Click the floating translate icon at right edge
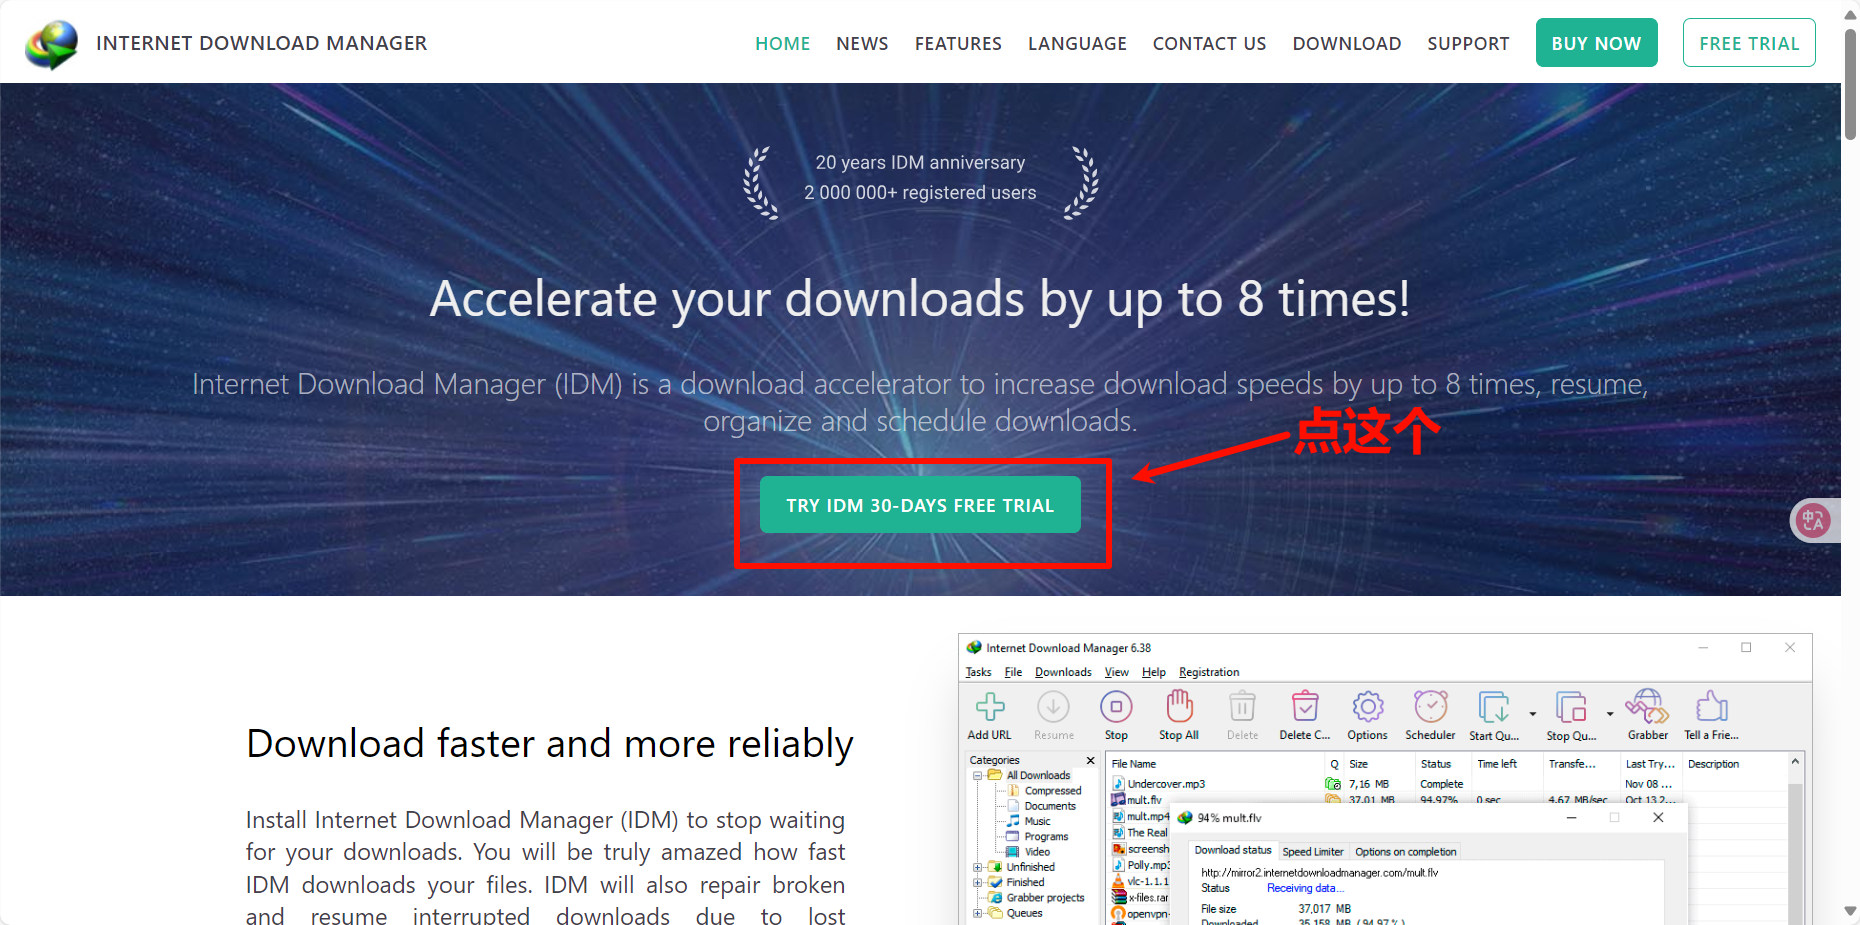The width and height of the screenshot is (1860, 925). [x=1813, y=520]
